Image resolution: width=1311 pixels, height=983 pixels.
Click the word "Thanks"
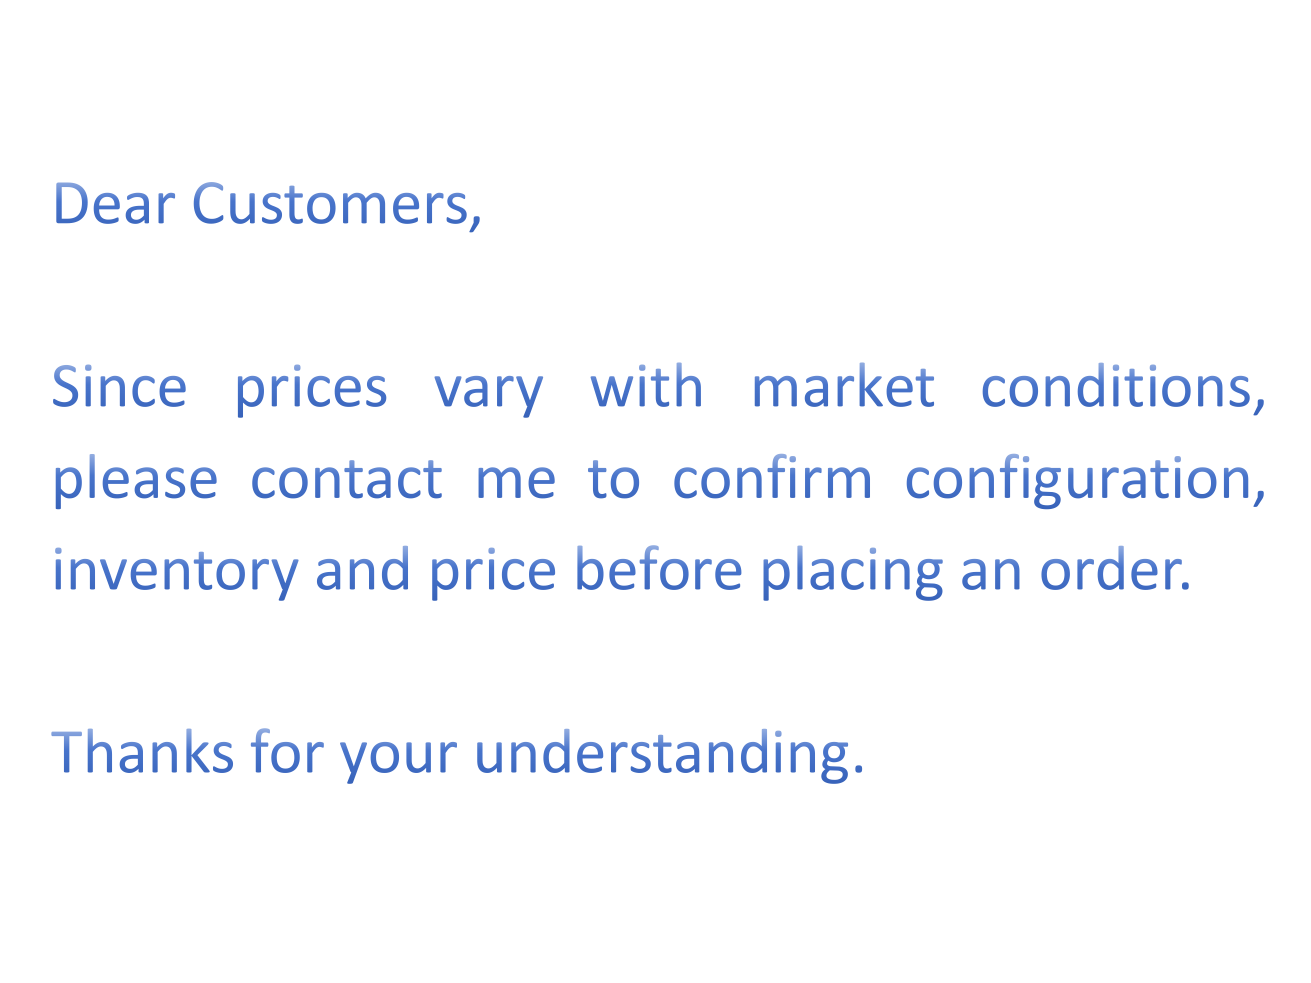143,753
